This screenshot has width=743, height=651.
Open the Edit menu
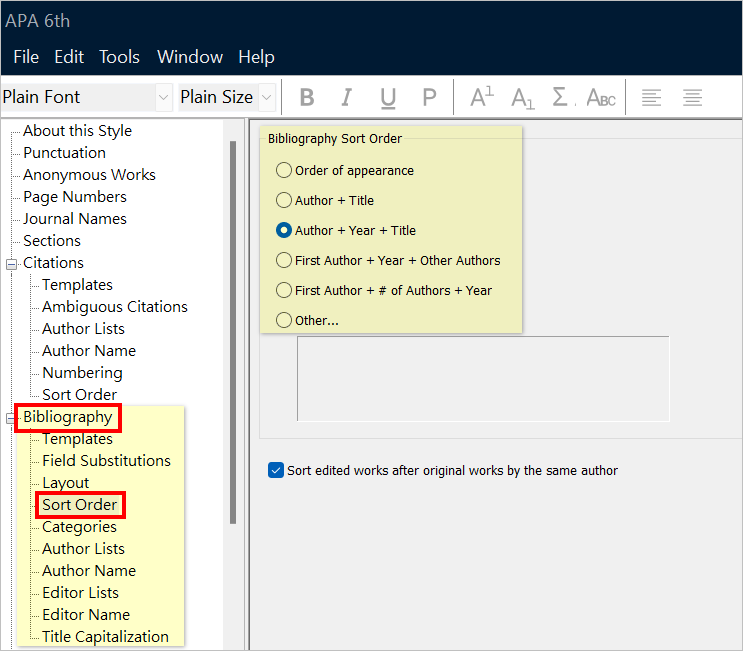click(69, 57)
